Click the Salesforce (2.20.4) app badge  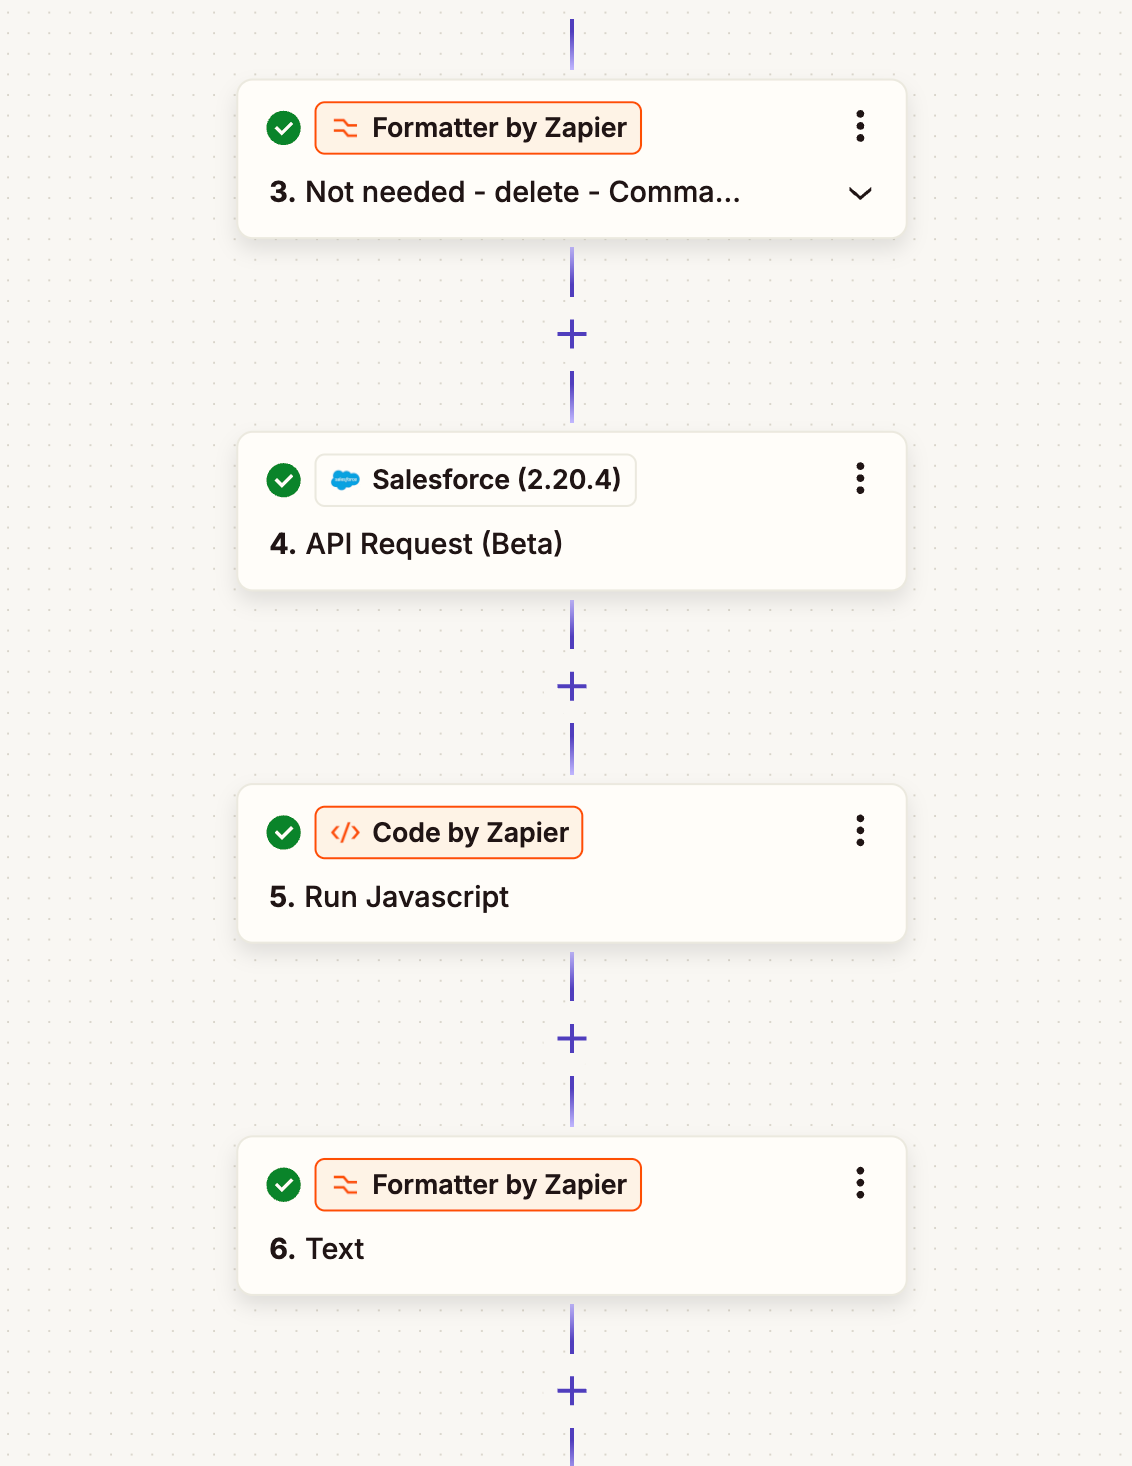[476, 480]
